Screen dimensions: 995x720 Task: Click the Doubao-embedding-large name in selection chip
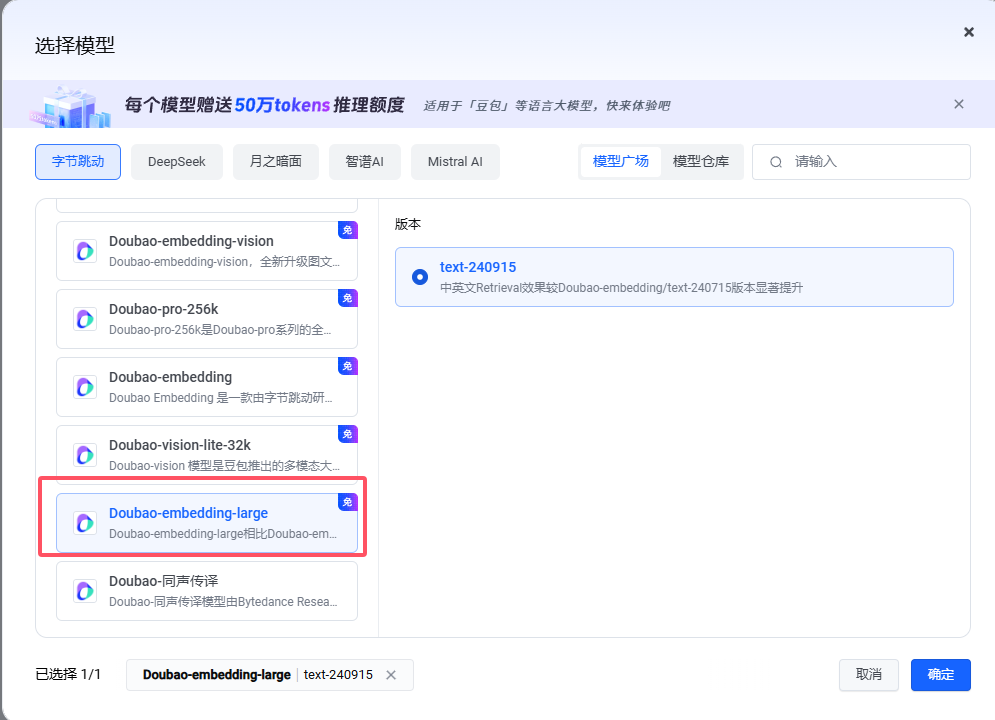[x=216, y=675]
